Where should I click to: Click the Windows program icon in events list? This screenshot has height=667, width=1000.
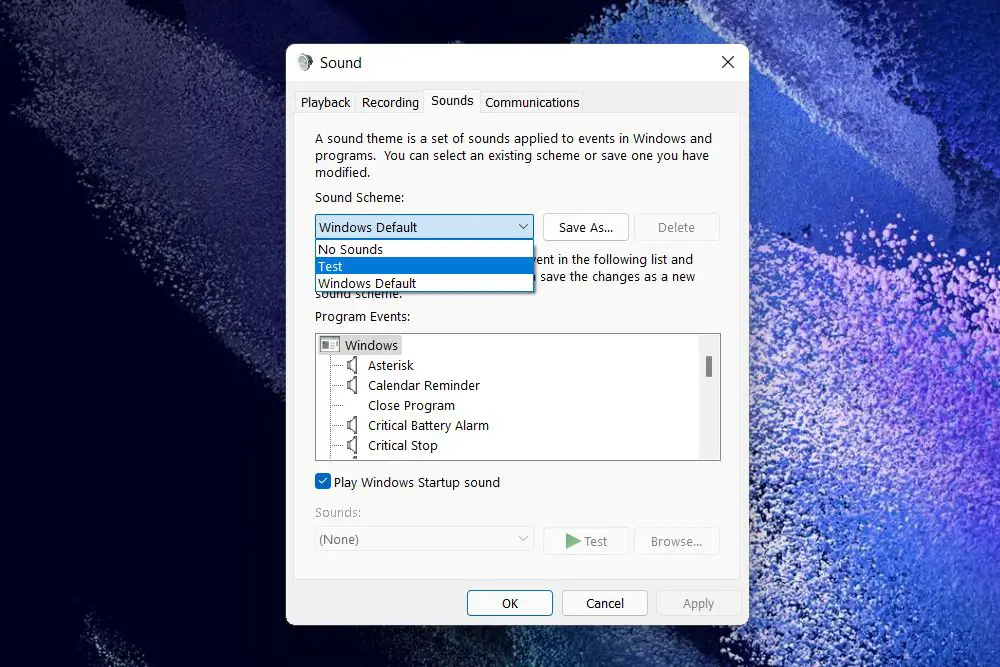point(330,345)
